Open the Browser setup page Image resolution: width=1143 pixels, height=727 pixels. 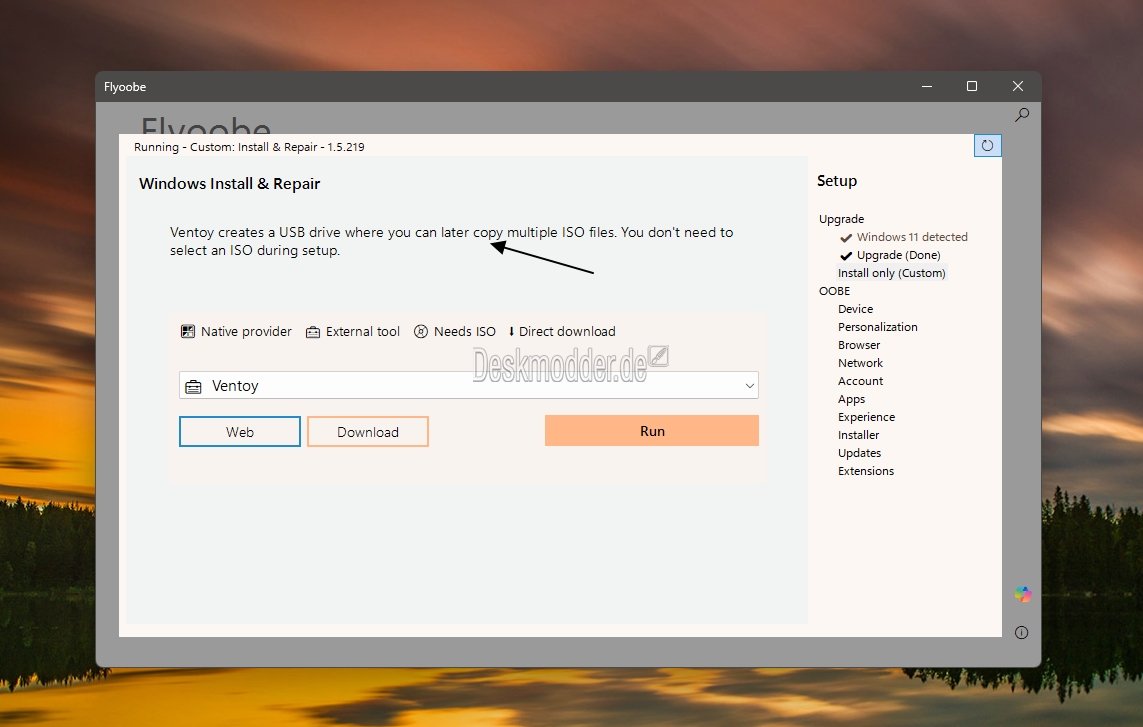tap(859, 345)
